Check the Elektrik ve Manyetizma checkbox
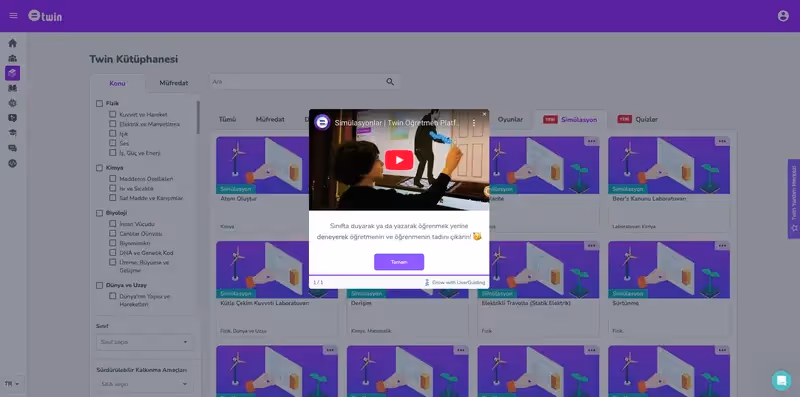 tap(112, 124)
